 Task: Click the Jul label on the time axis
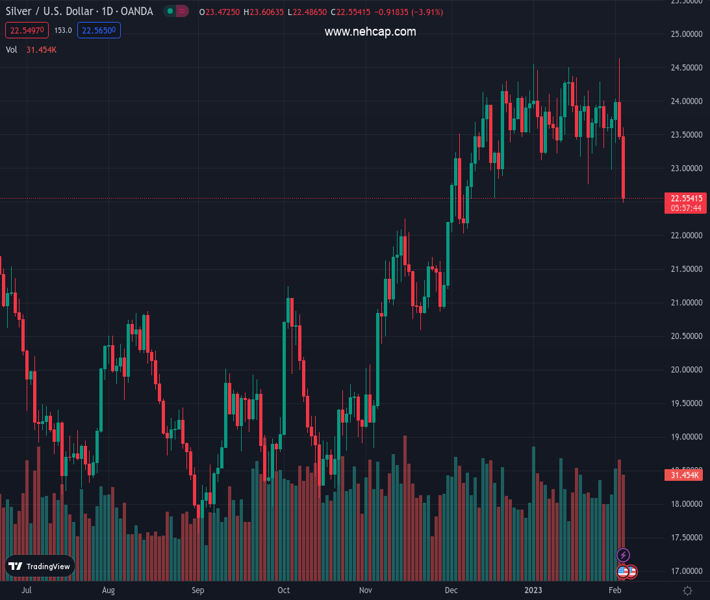pos(26,591)
